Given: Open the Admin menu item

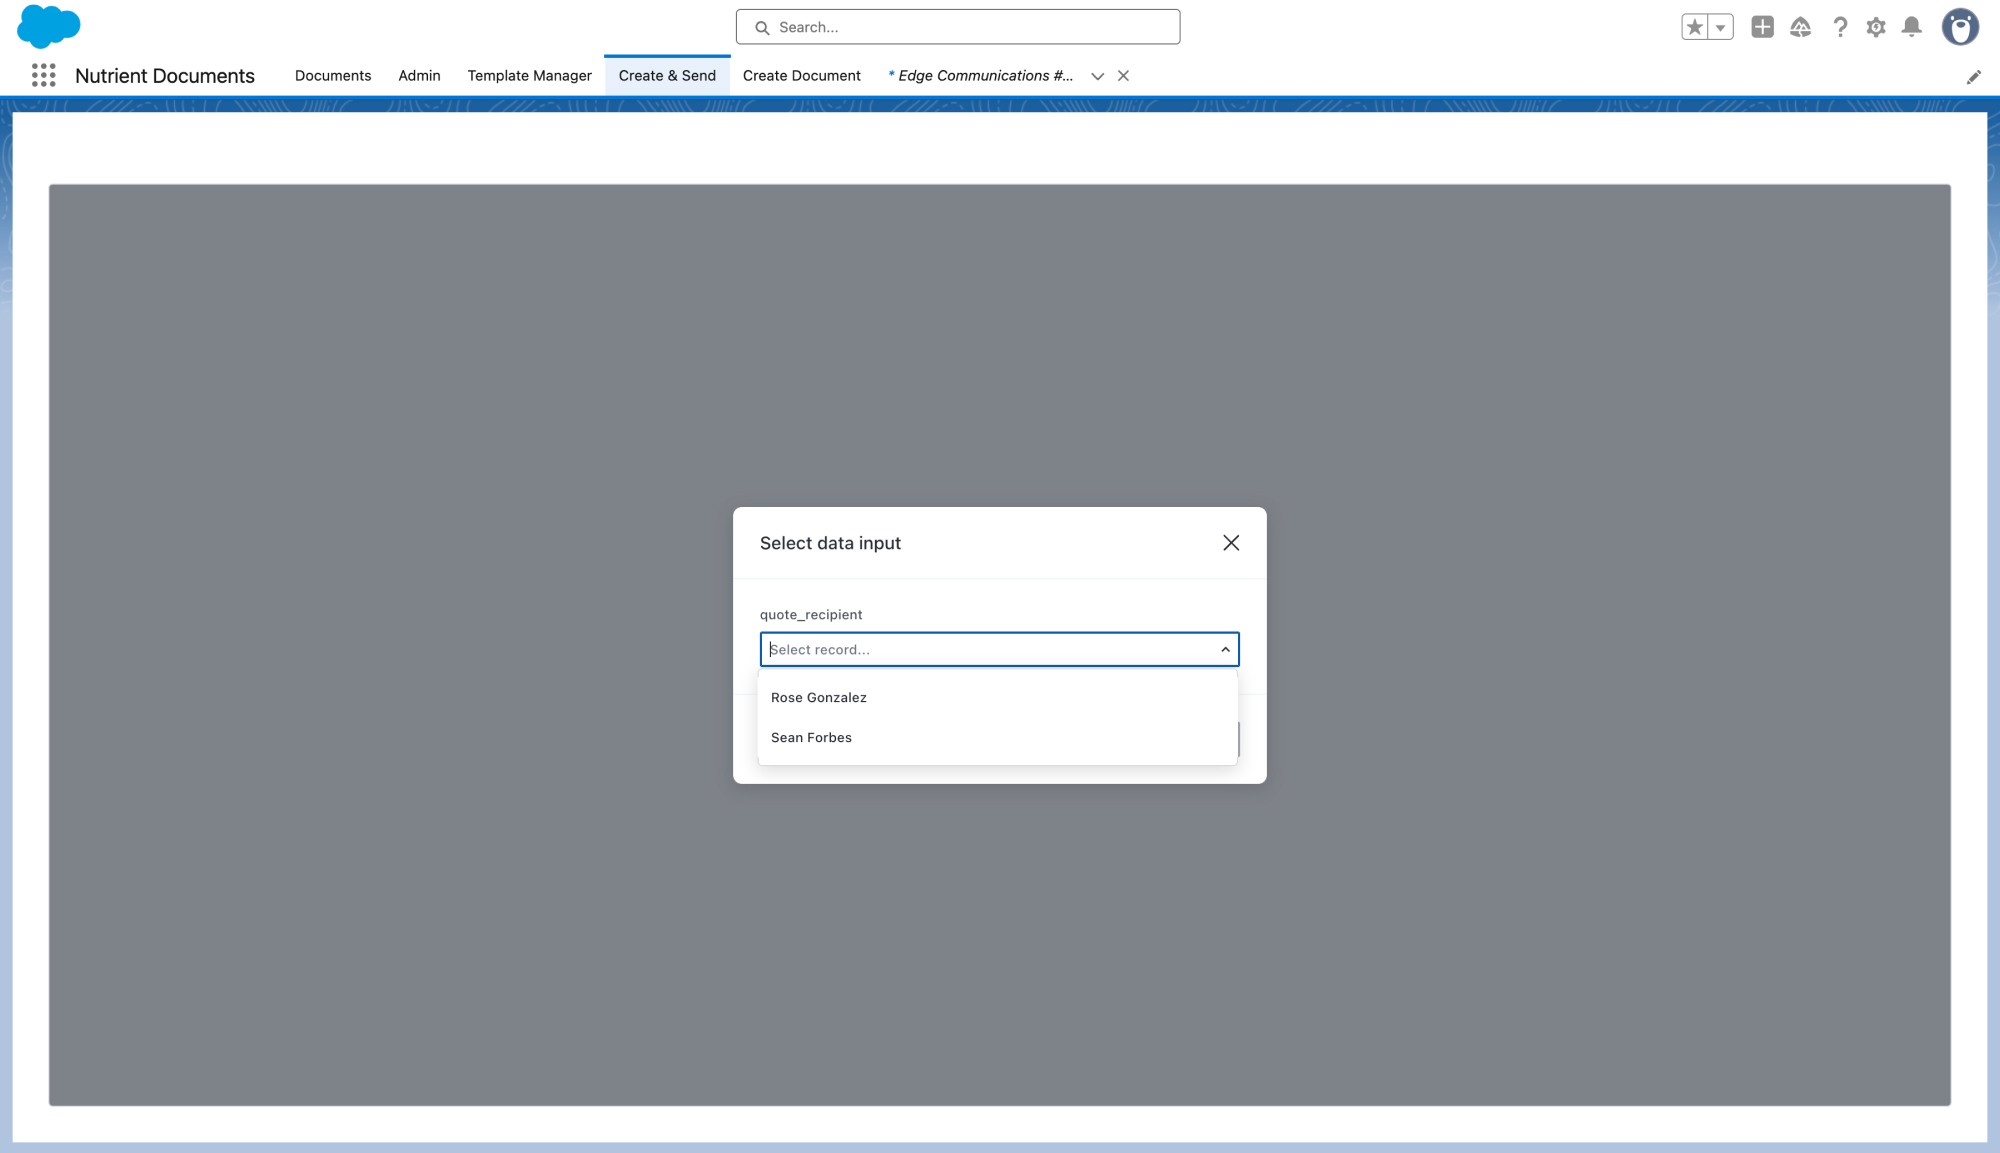Looking at the screenshot, I should (419, 75).
